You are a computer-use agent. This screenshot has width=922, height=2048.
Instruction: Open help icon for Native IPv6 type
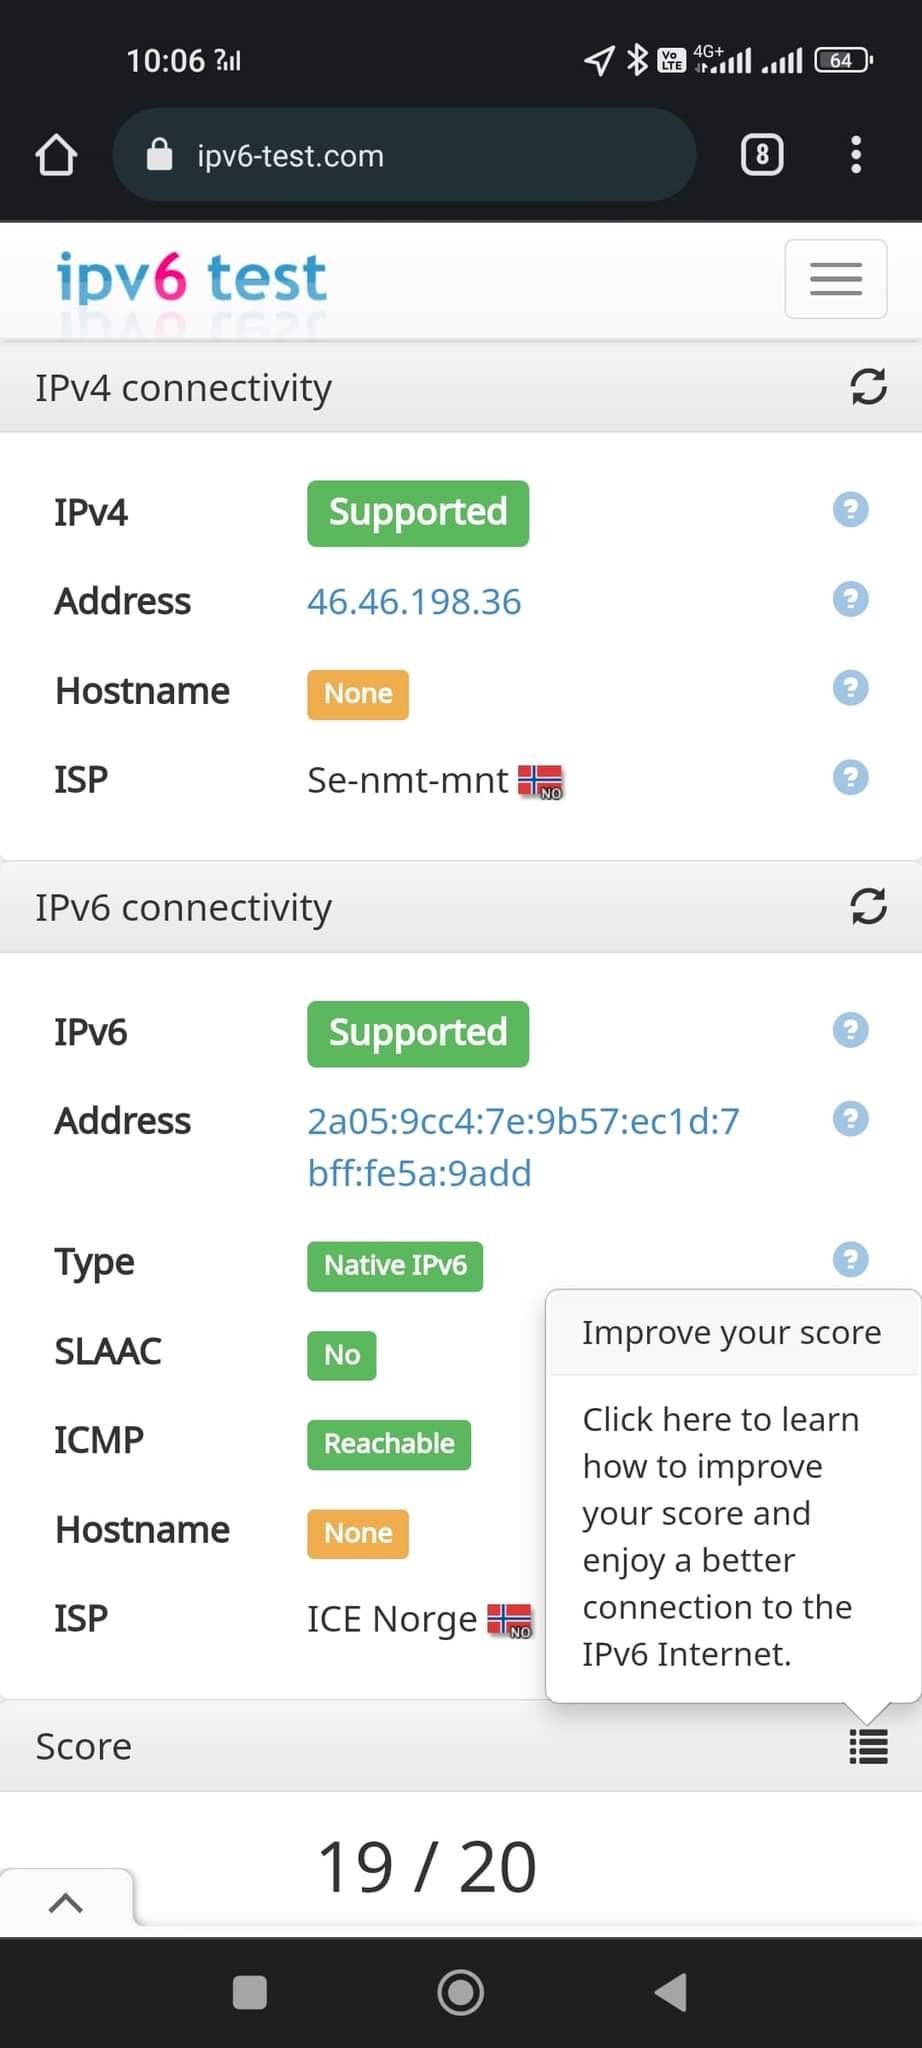(851, 1259)
